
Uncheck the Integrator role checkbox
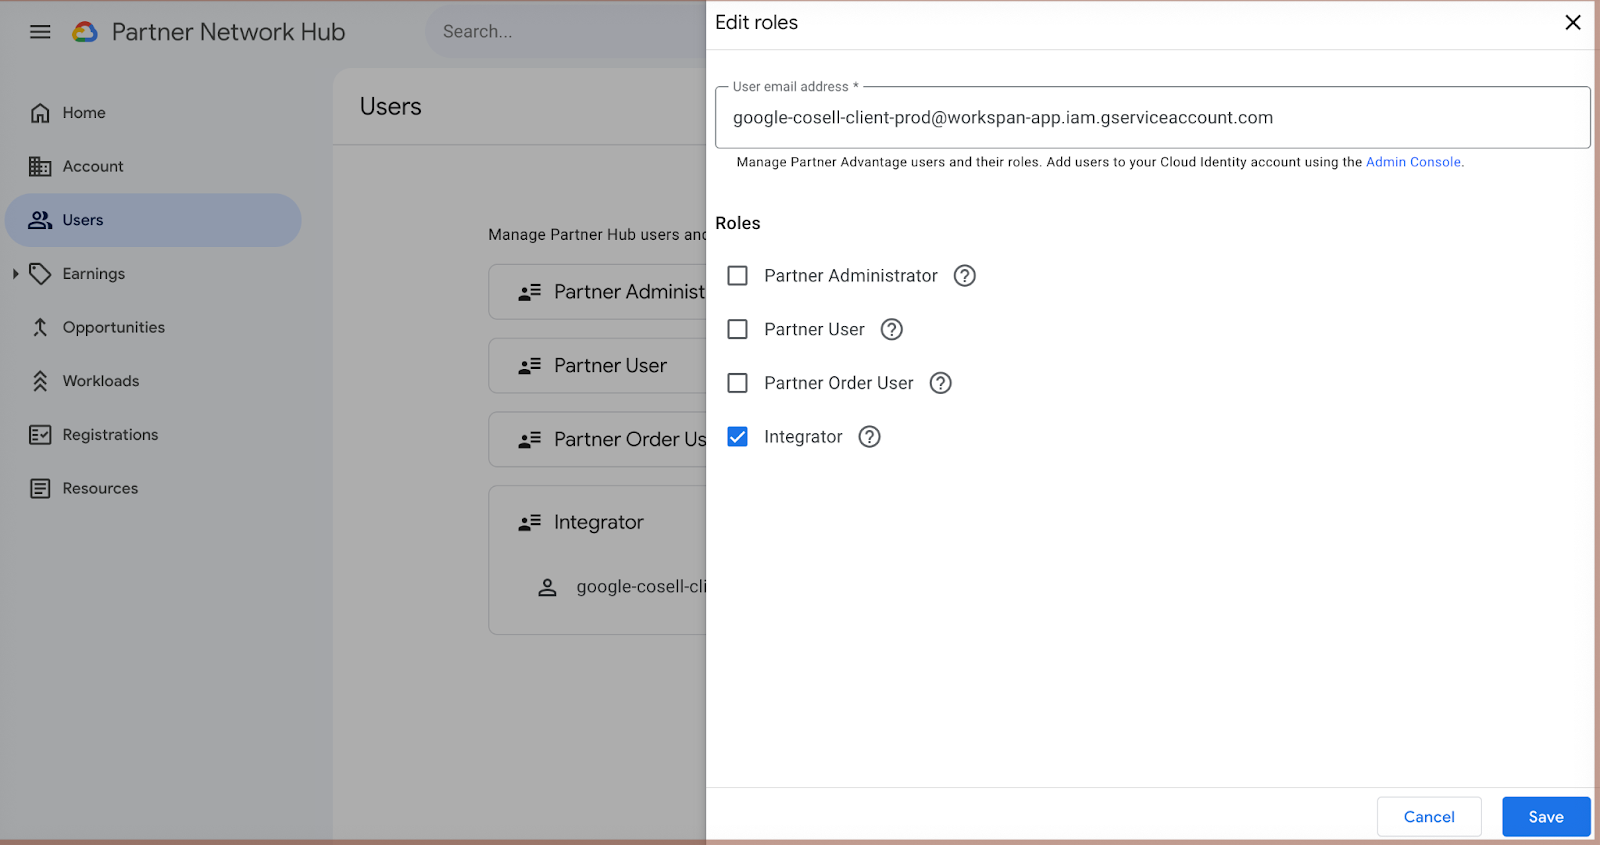click(737, 437)
